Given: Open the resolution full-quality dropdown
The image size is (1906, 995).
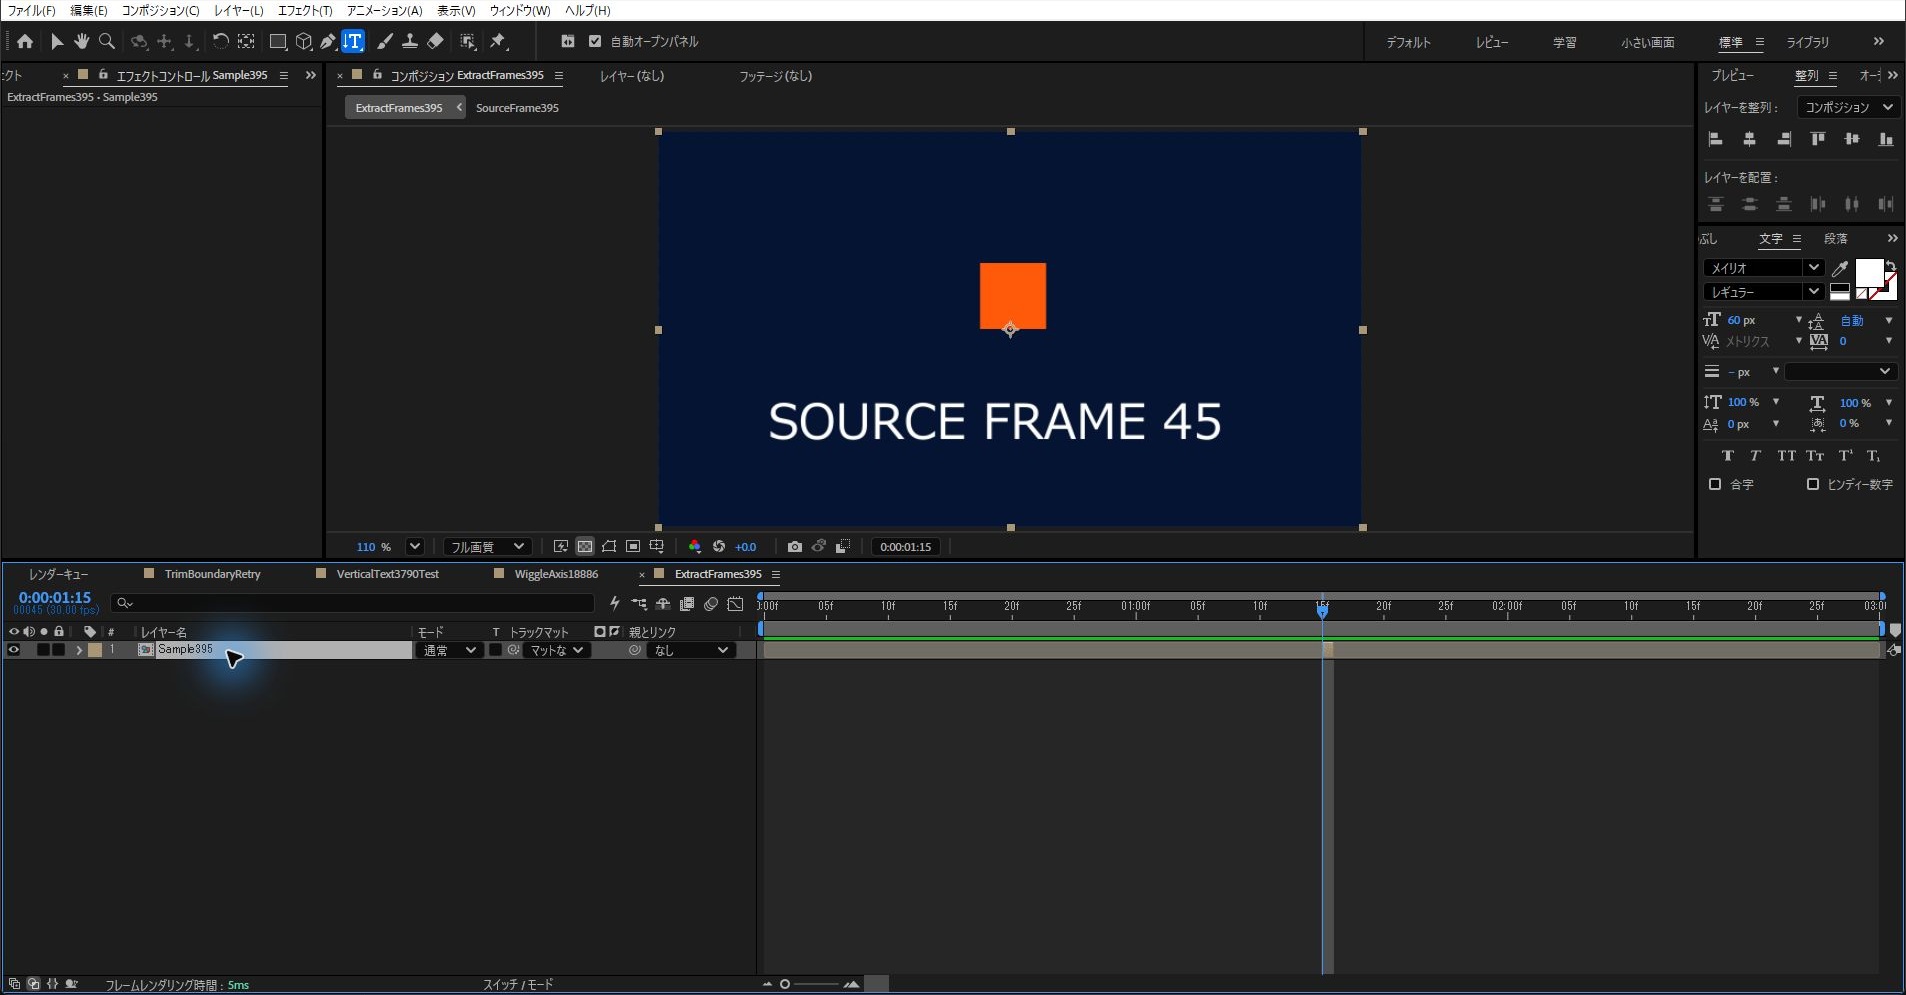Looking at the screenshot, I should pos(486,547).
